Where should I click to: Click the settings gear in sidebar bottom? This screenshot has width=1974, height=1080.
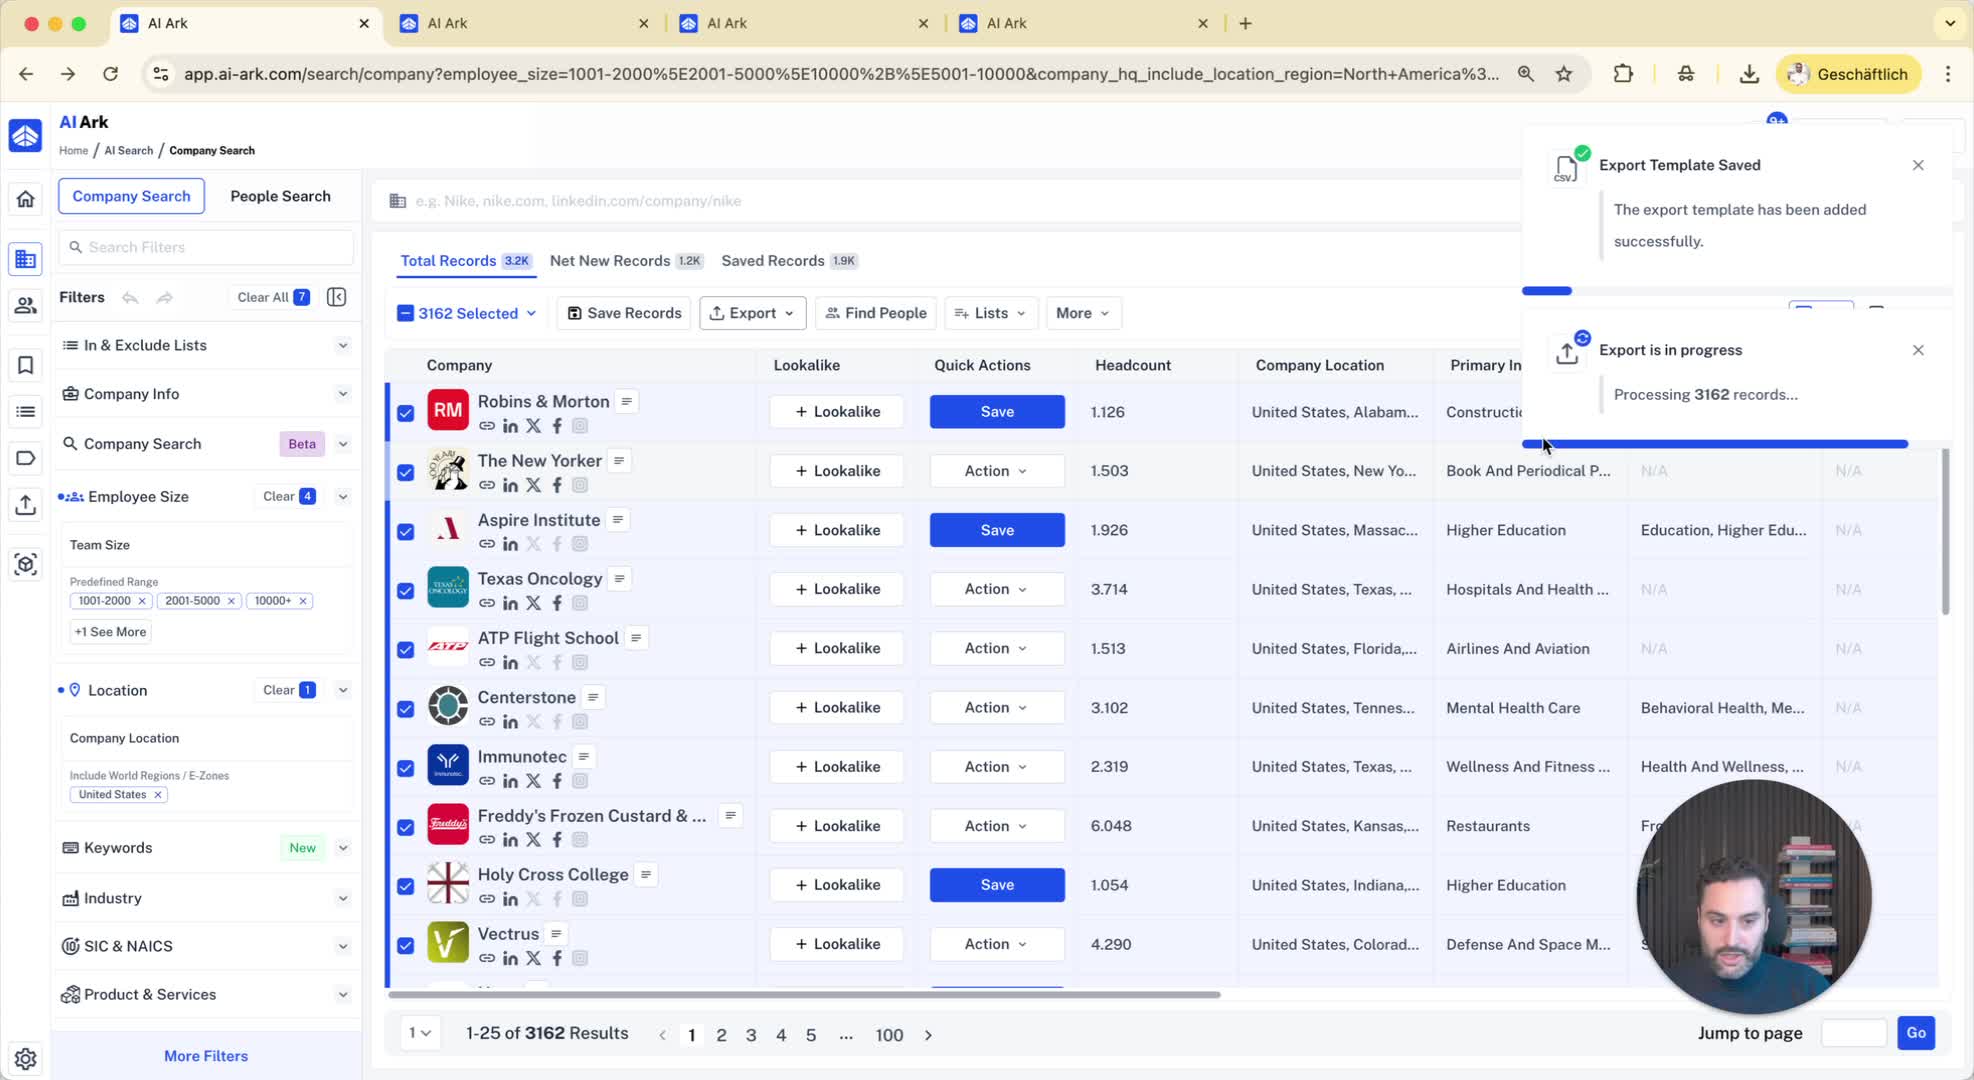pos(26,1058)
